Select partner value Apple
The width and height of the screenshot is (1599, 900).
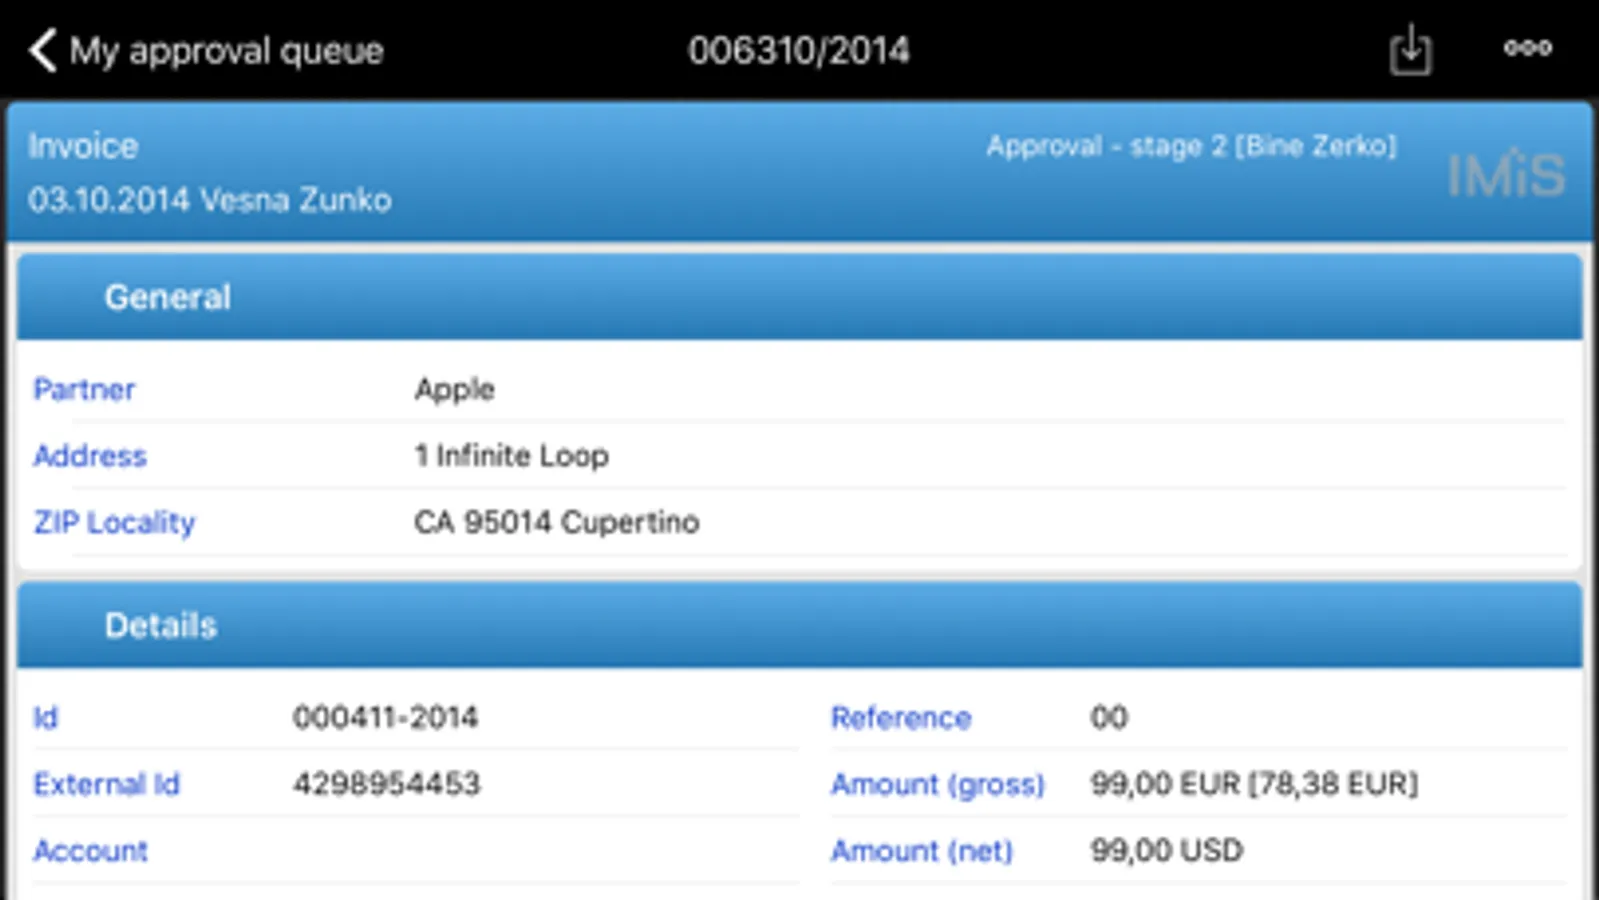(455, 390)
